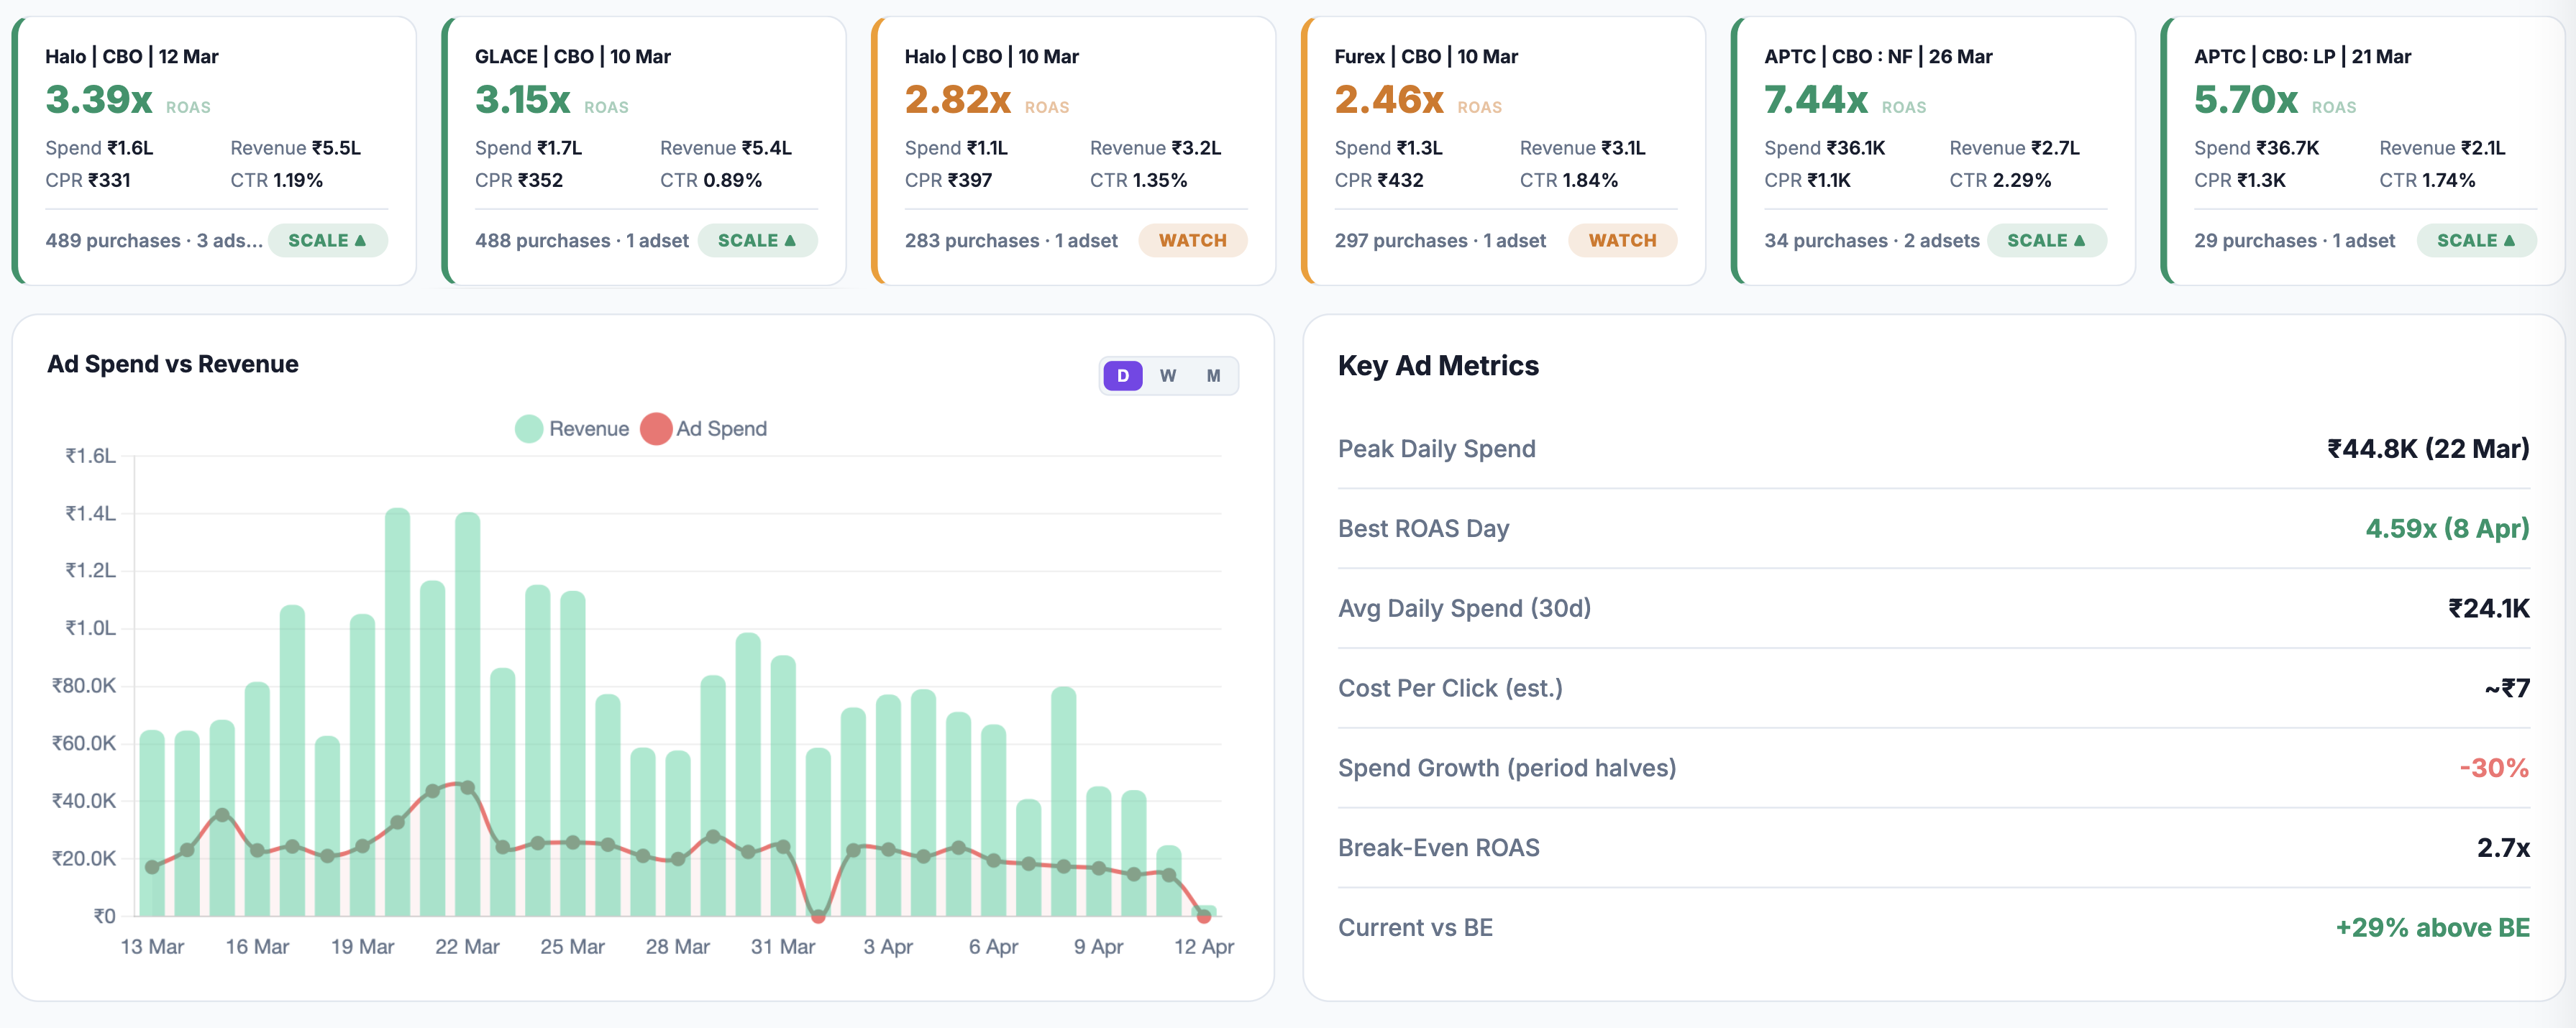Click the Break-Even ROAS value 2.7x
This screenshot has height=1028, width=2576.
click(x=2503, y=849)
